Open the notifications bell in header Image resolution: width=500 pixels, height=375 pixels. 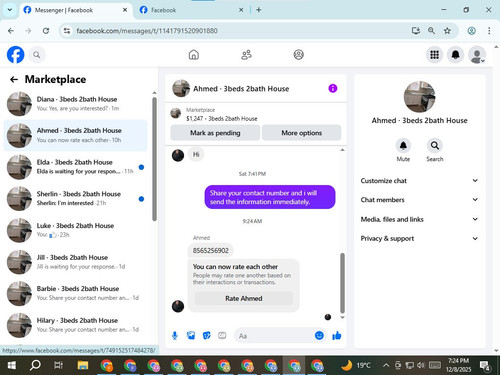[x=455, y=55]
